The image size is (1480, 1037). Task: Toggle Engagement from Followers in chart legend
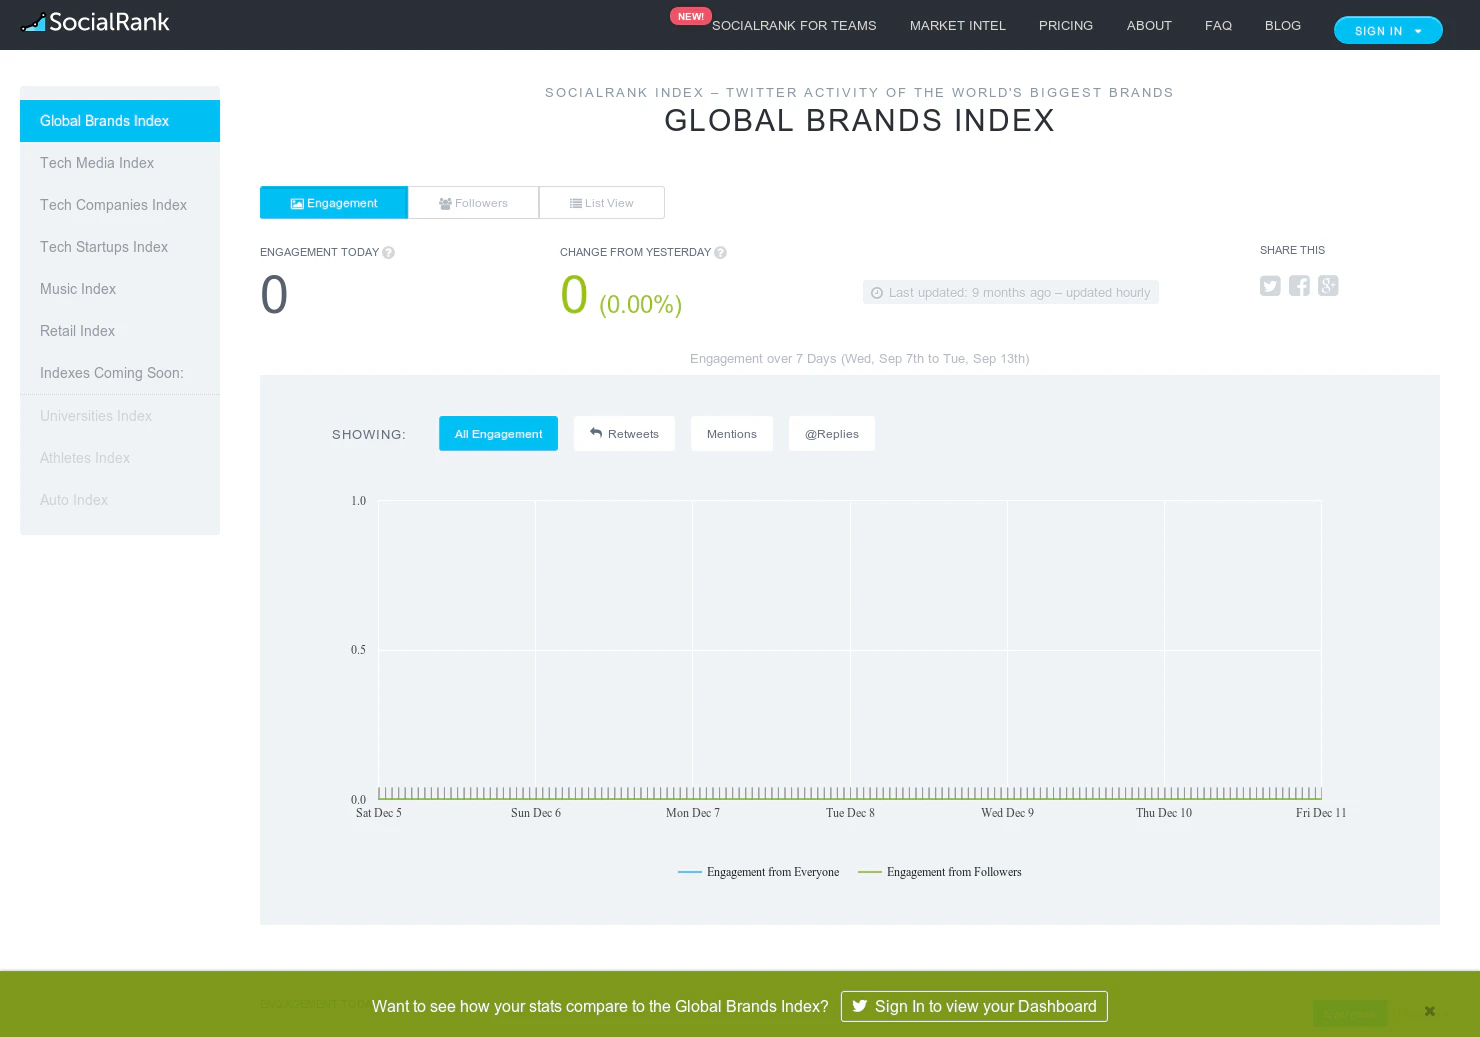point(939,871)
